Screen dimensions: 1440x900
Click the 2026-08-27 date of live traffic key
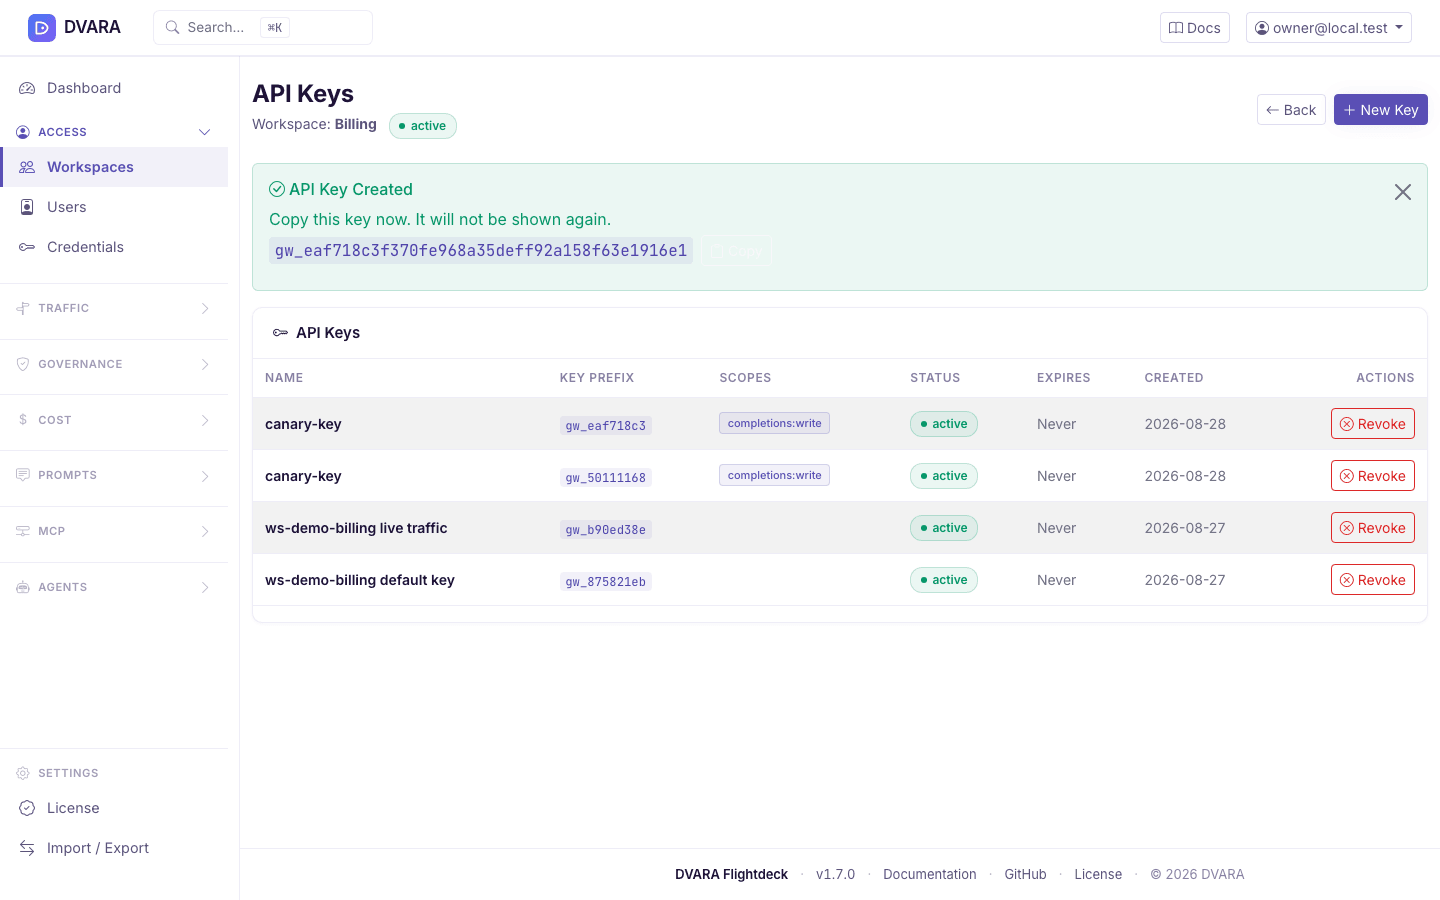(x=1185, y=528)
